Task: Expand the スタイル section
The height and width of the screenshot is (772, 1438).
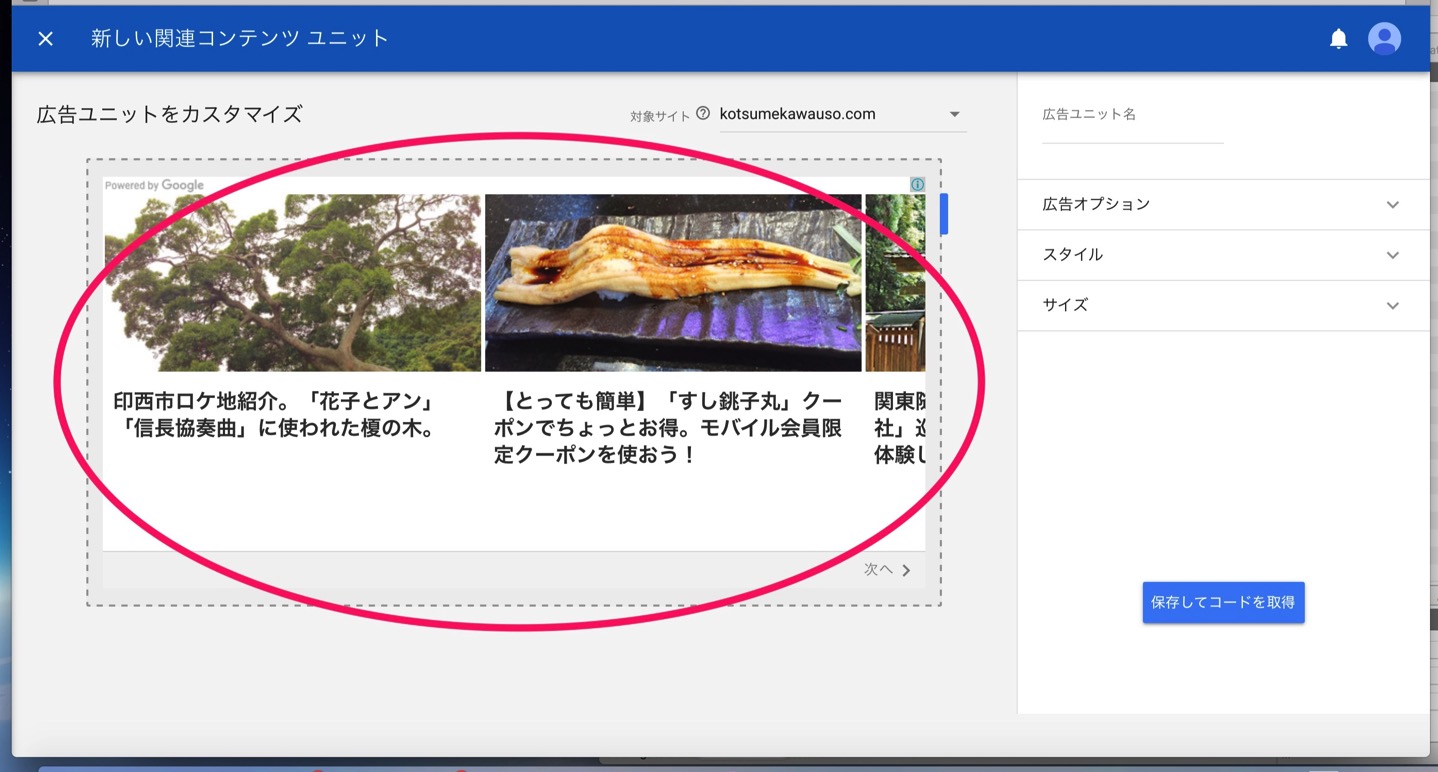Action: point(1223,255)
